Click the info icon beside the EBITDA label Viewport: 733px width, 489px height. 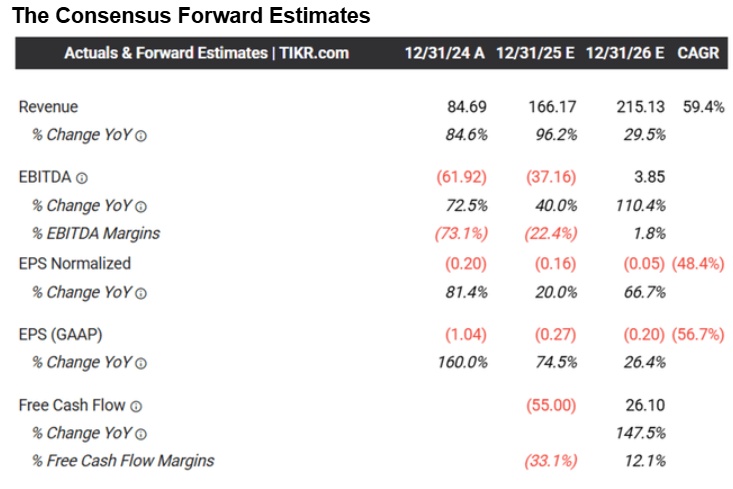click(82, 177)
